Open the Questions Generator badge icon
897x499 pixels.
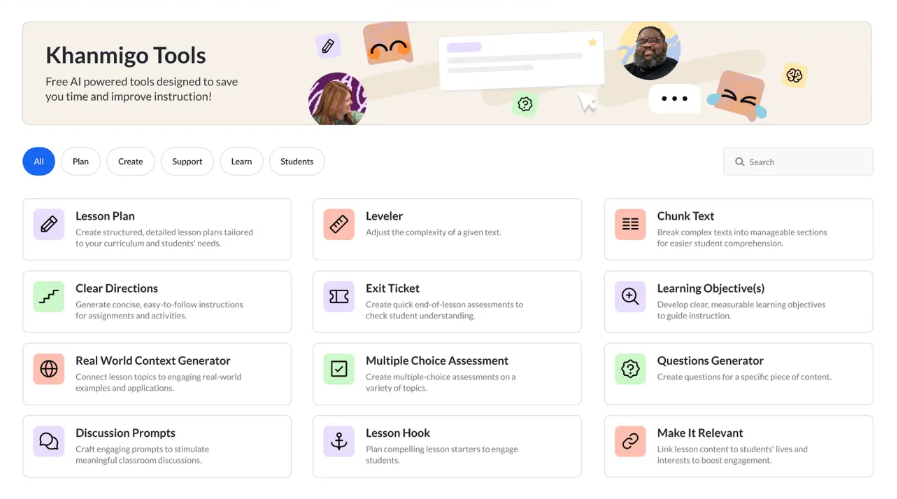pyautogui.click(x=630, y=369)
